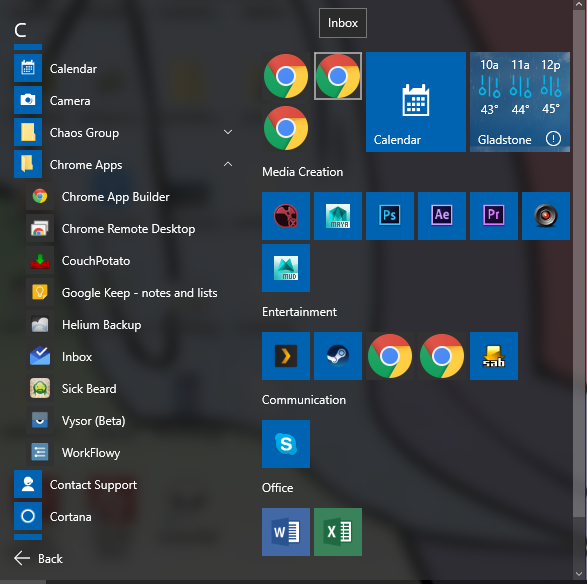This screenshot has height=584, width=587.
Task: Expand the Chaos Group folder
Action: pyautogui.click(x=124, y=133)
